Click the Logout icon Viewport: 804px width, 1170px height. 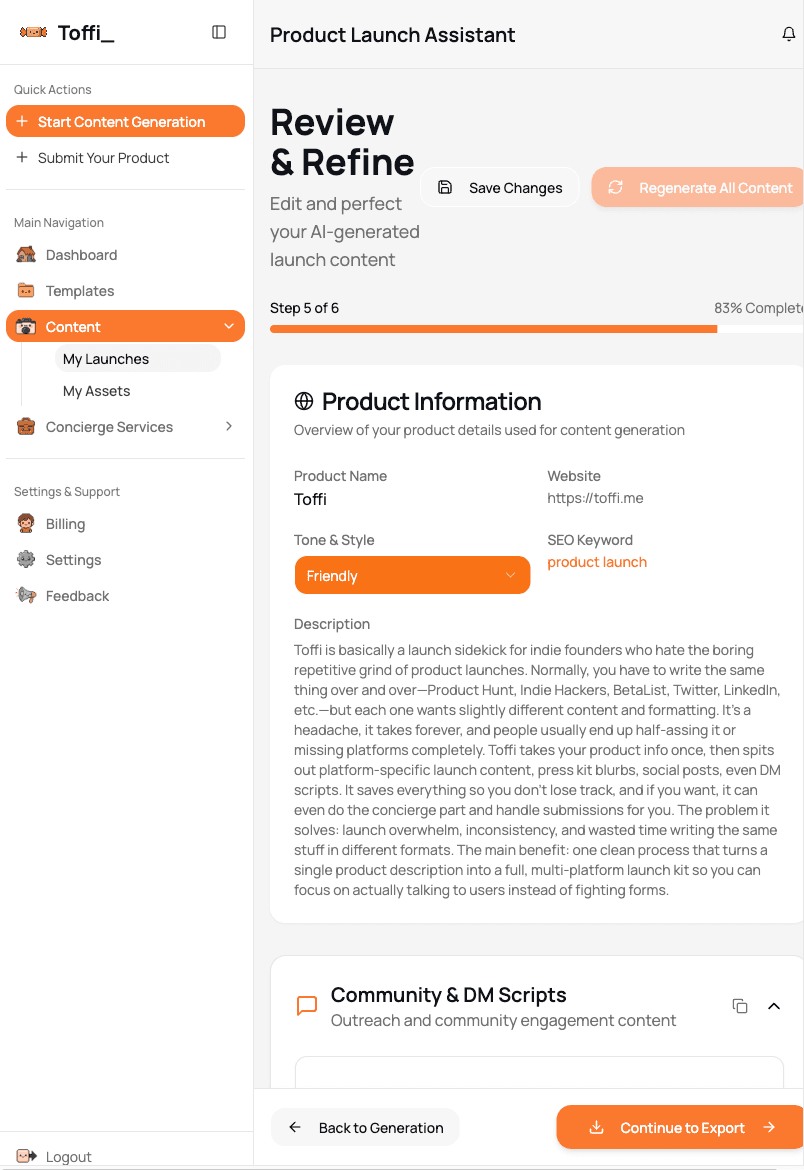(x=26, y=1156)
